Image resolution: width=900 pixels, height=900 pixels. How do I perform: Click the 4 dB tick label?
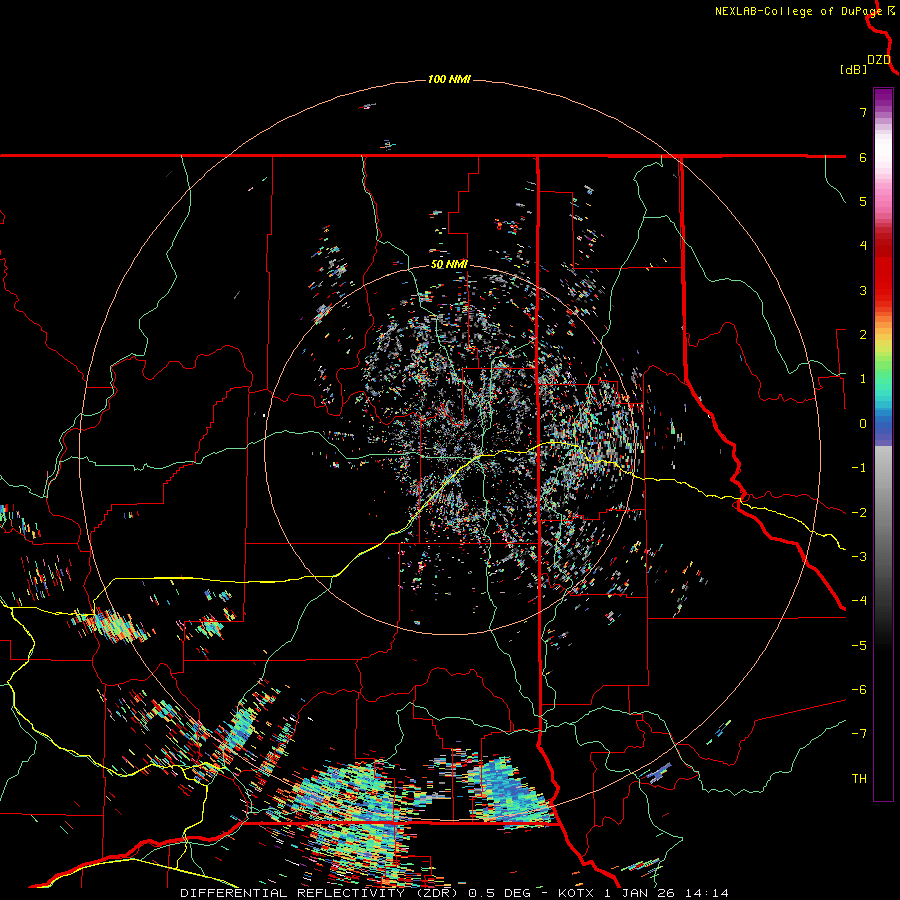(863, 246)
